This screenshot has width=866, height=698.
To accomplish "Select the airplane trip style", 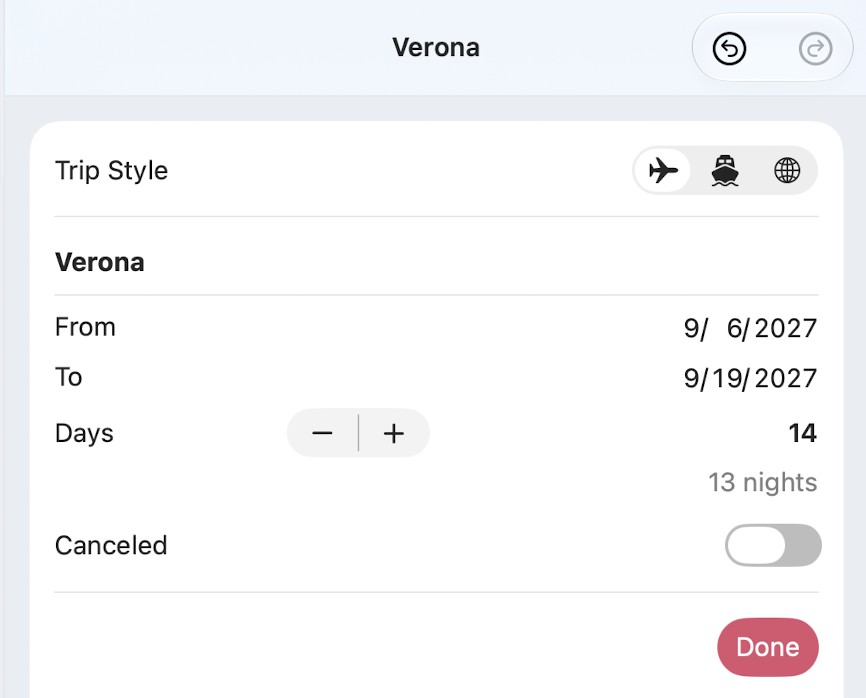I will [663, 170].
